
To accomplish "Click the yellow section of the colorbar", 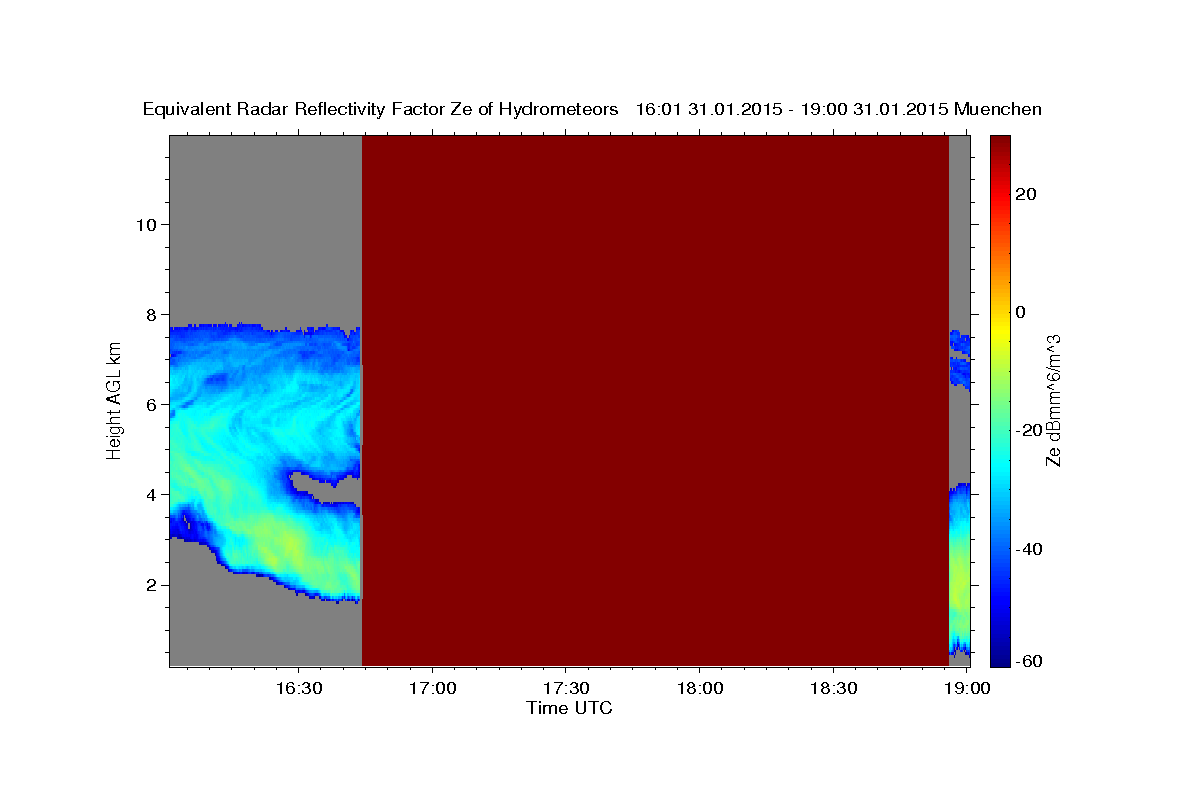I will pos(1001,330).
